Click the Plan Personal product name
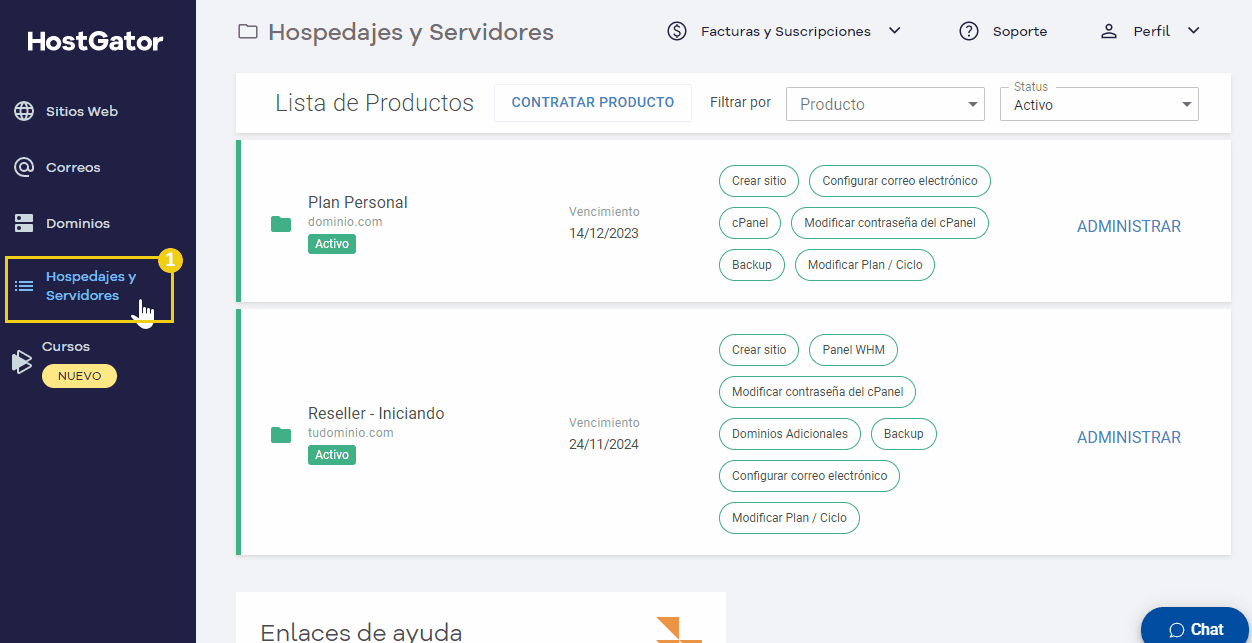This screenshot has height=643, width=1252. (358, 202)
